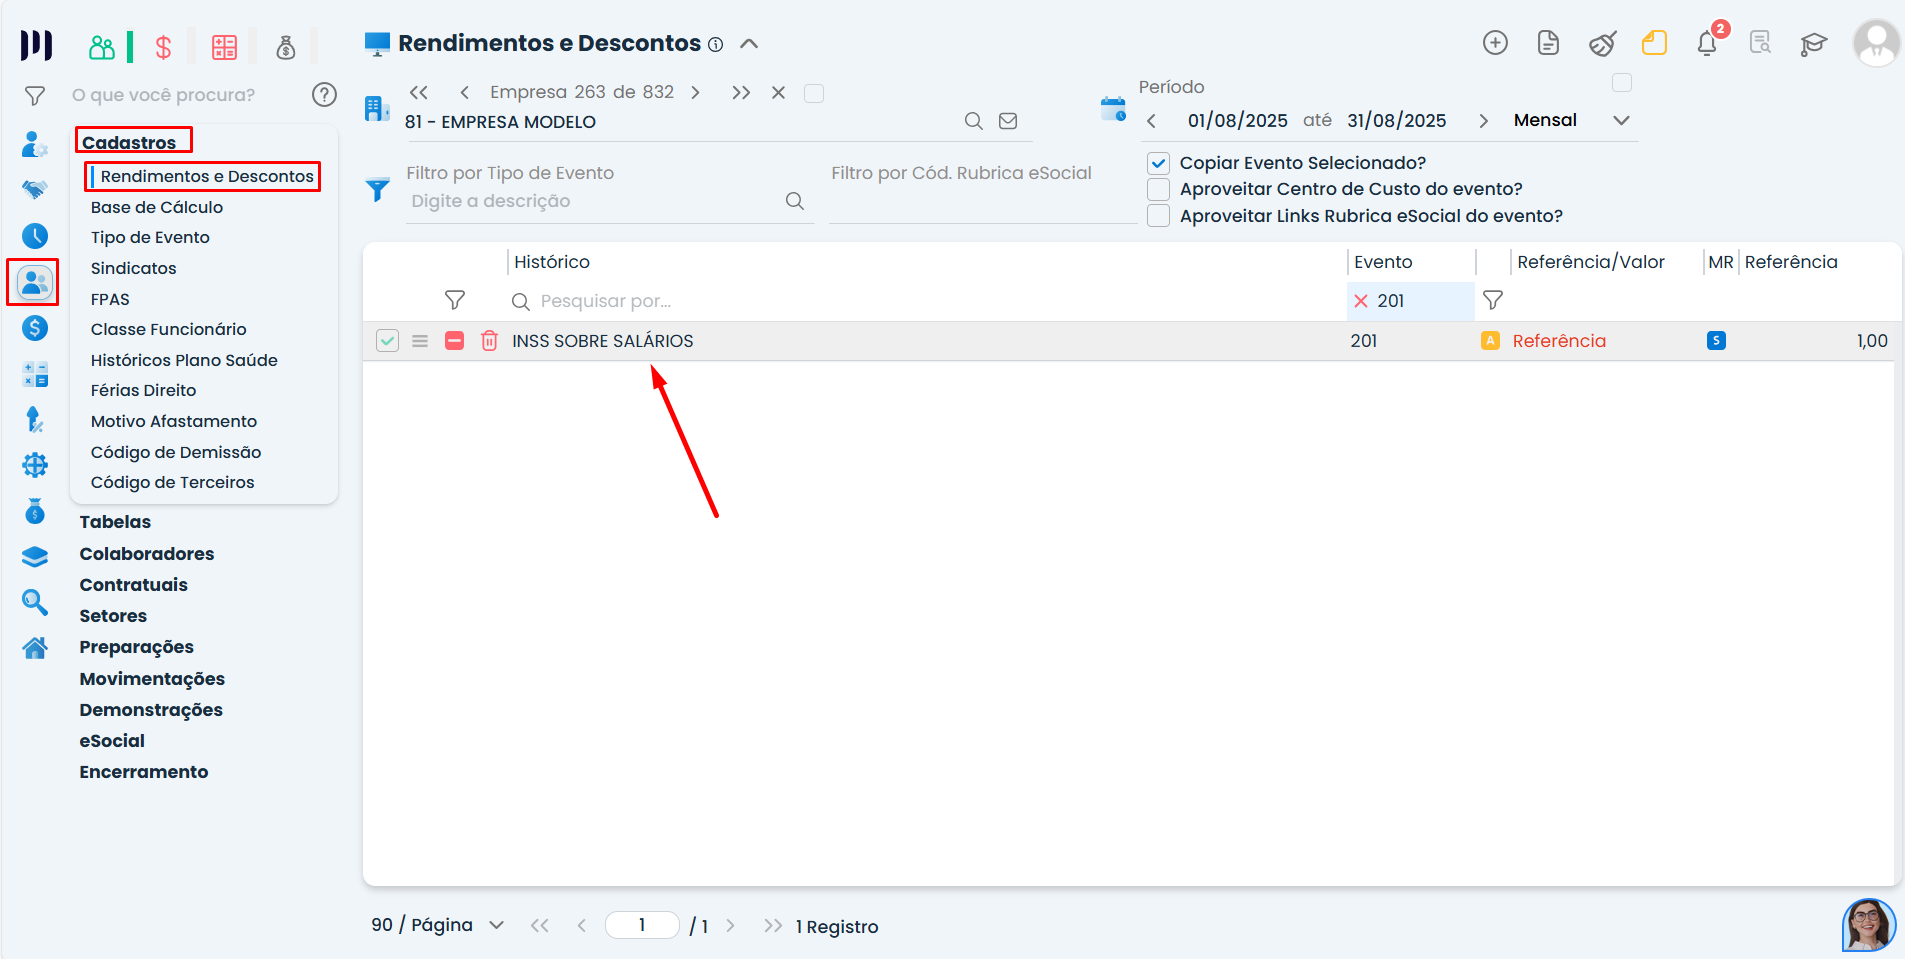
Task: Click the blue dollar coin sidebar icon
Action: click(35, 328)
